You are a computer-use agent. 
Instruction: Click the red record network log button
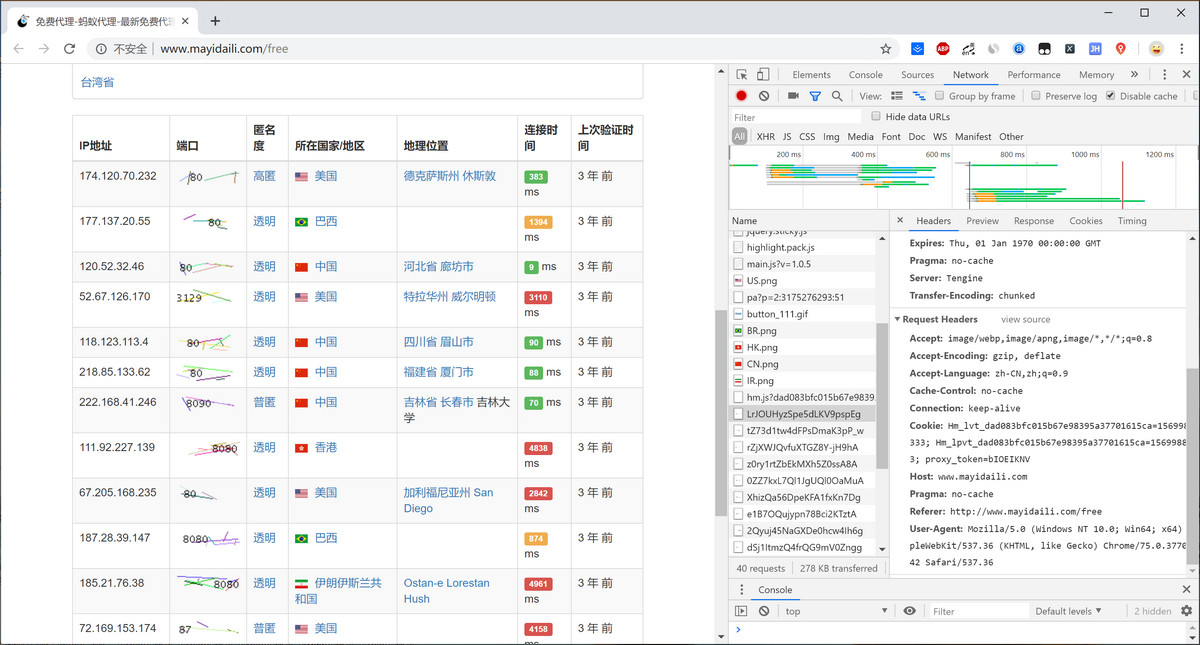pos(741,96)
